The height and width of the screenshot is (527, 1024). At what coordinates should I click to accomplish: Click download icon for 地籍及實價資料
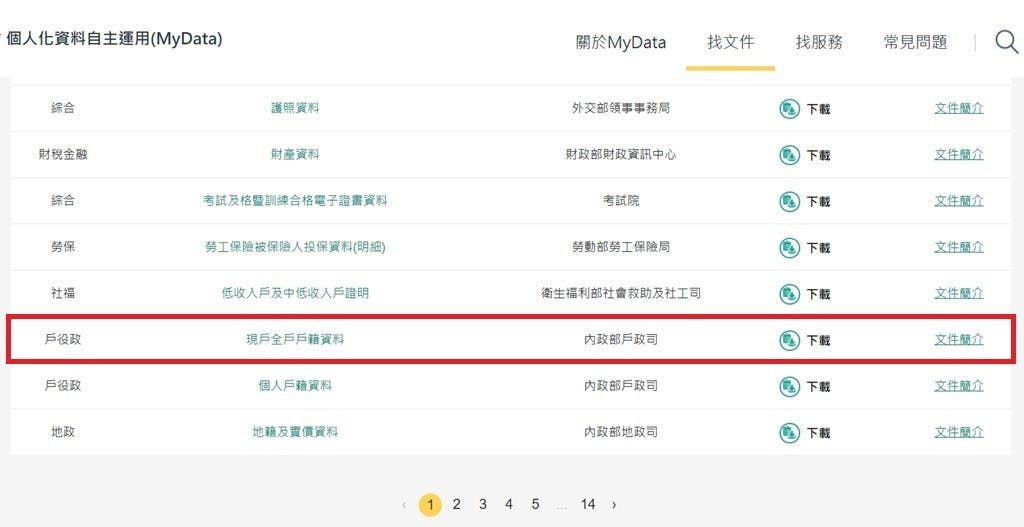pos(789,433)
